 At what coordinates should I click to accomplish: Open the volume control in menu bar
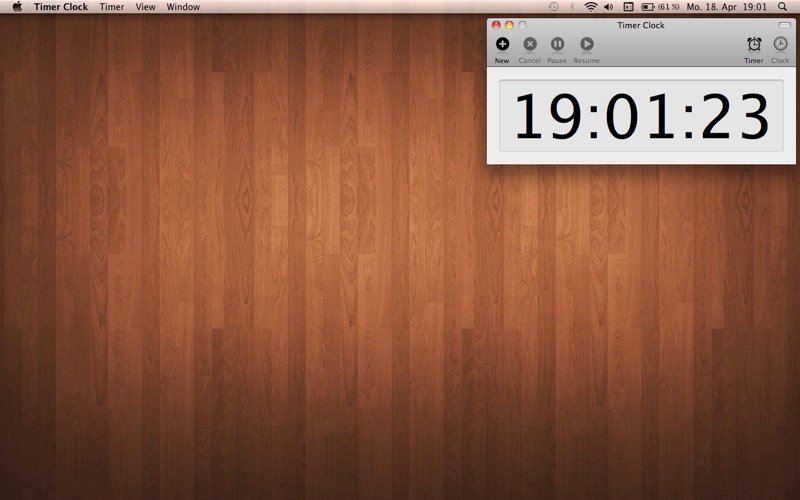(609, 7)
